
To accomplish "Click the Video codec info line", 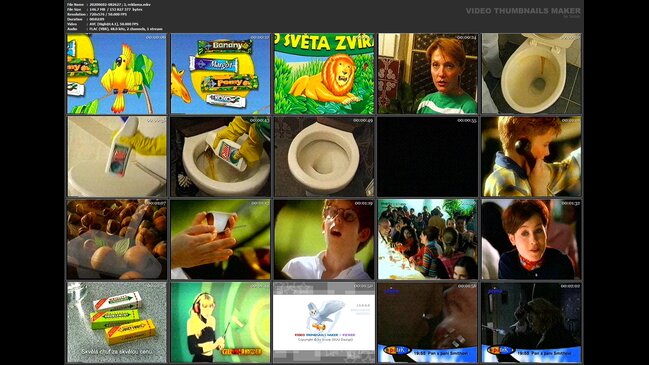I will click(103, 24).
